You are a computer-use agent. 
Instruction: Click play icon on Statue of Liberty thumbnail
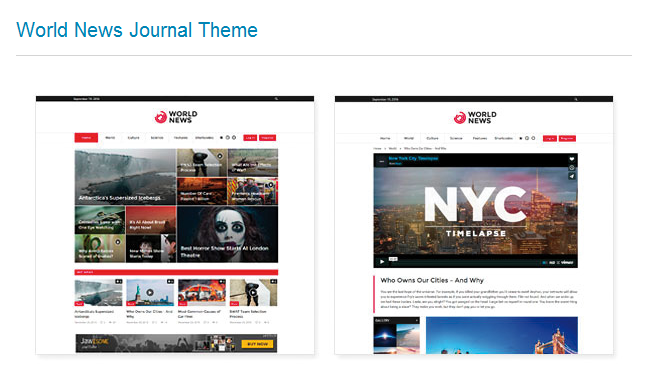click(x=150, y=292)
